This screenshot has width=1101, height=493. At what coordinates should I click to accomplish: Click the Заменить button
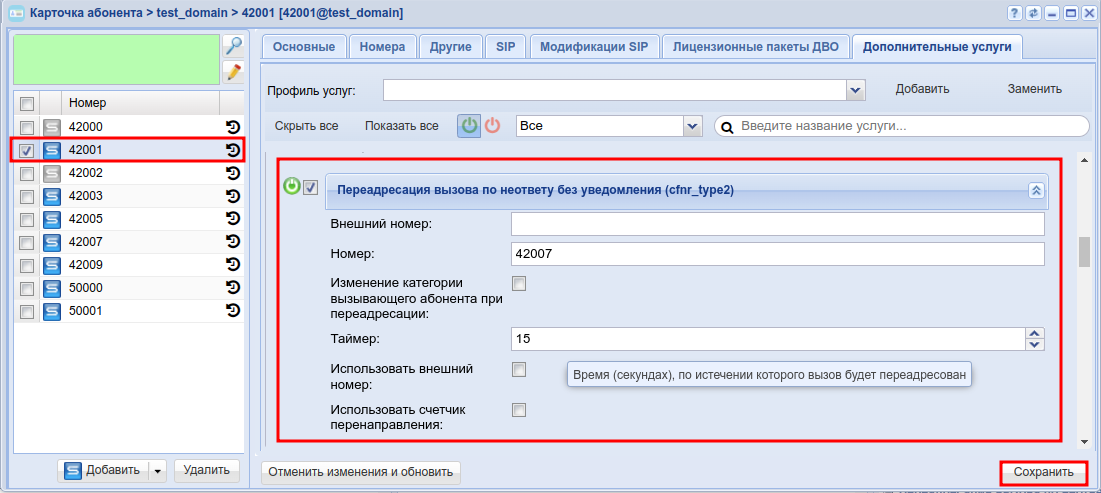click(x=1034, y=89)
